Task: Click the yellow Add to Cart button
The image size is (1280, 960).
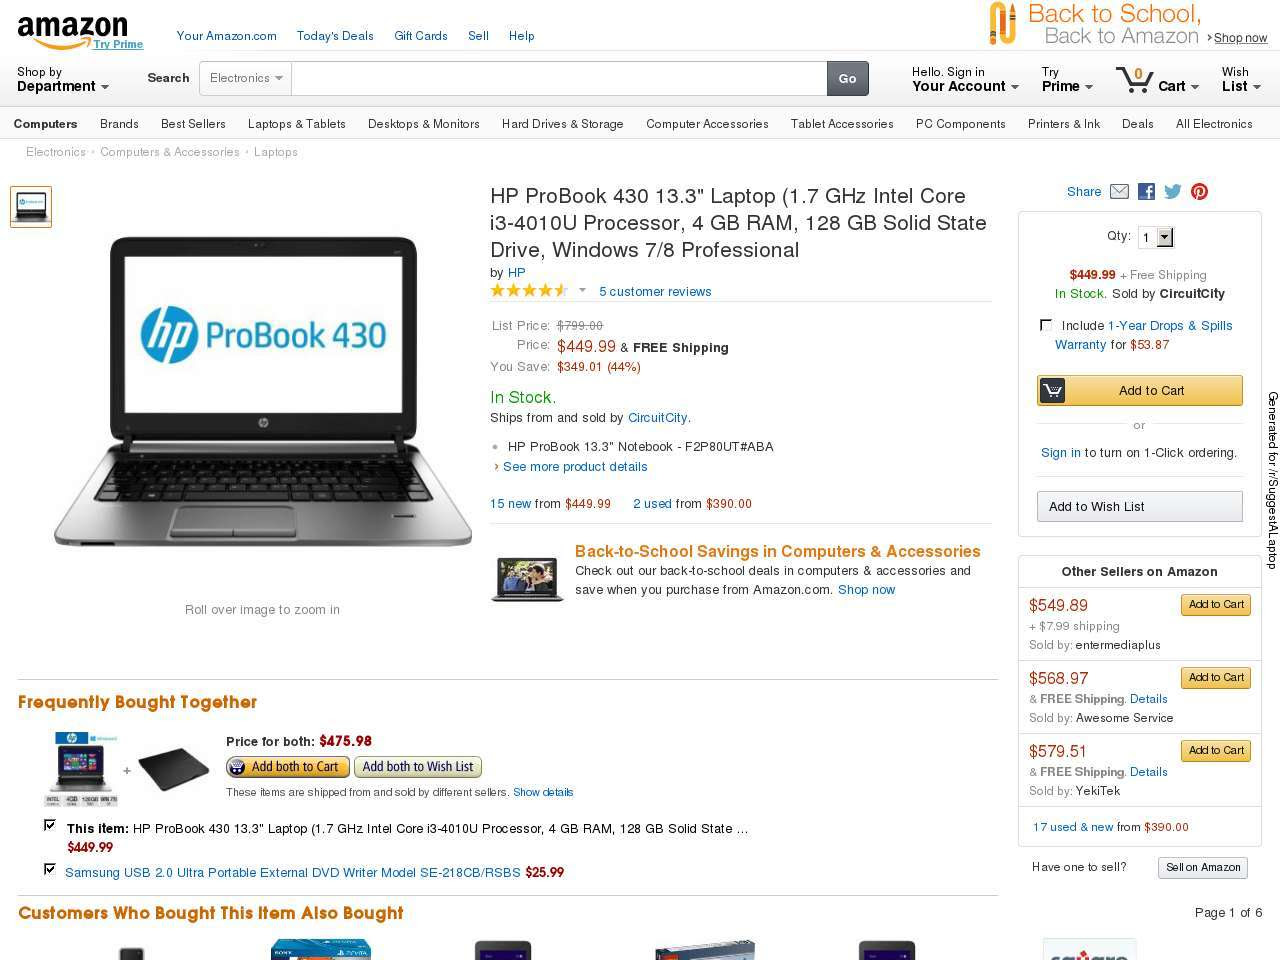Action: point(1140,390)
